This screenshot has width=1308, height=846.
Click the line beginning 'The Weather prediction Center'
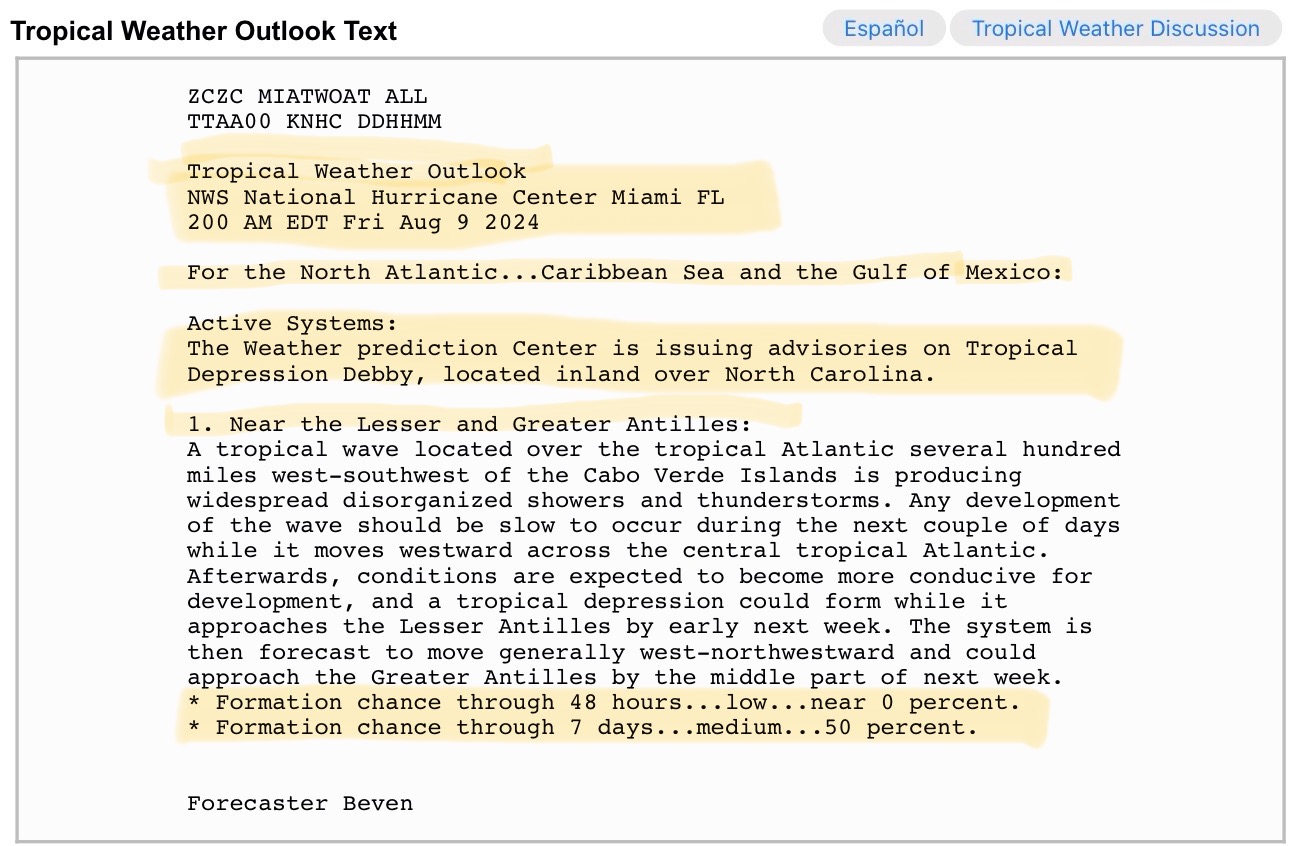[x=632, y=348]
